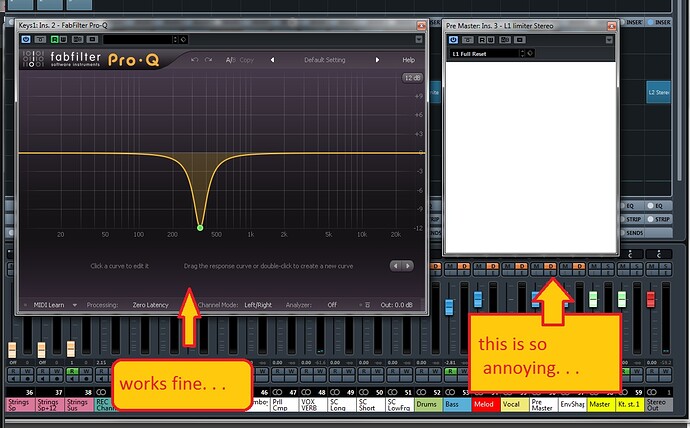Open the L1 window functions dropdown arrow

[x=609, y=40]
